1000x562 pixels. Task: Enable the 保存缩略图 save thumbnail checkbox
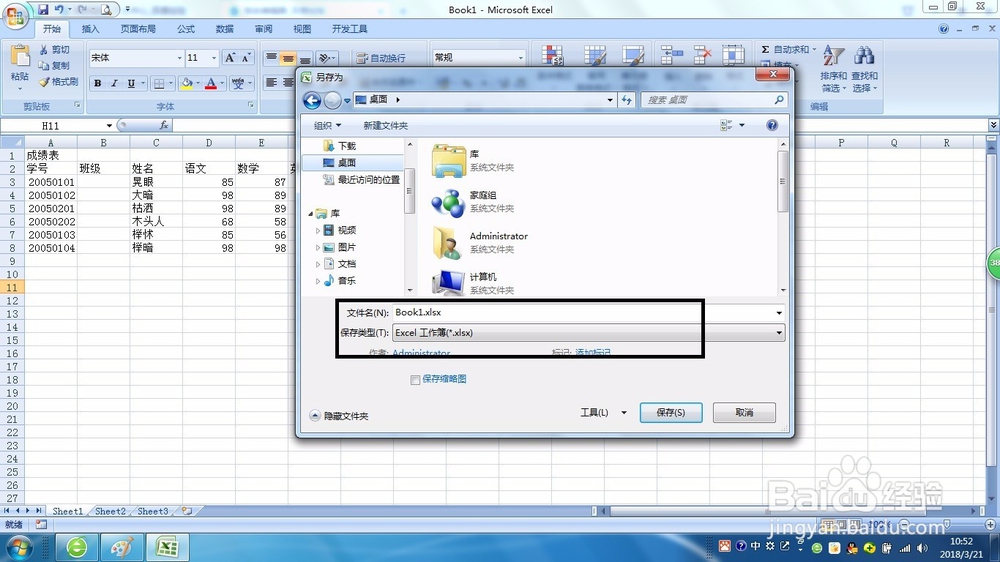click(415, 380)
